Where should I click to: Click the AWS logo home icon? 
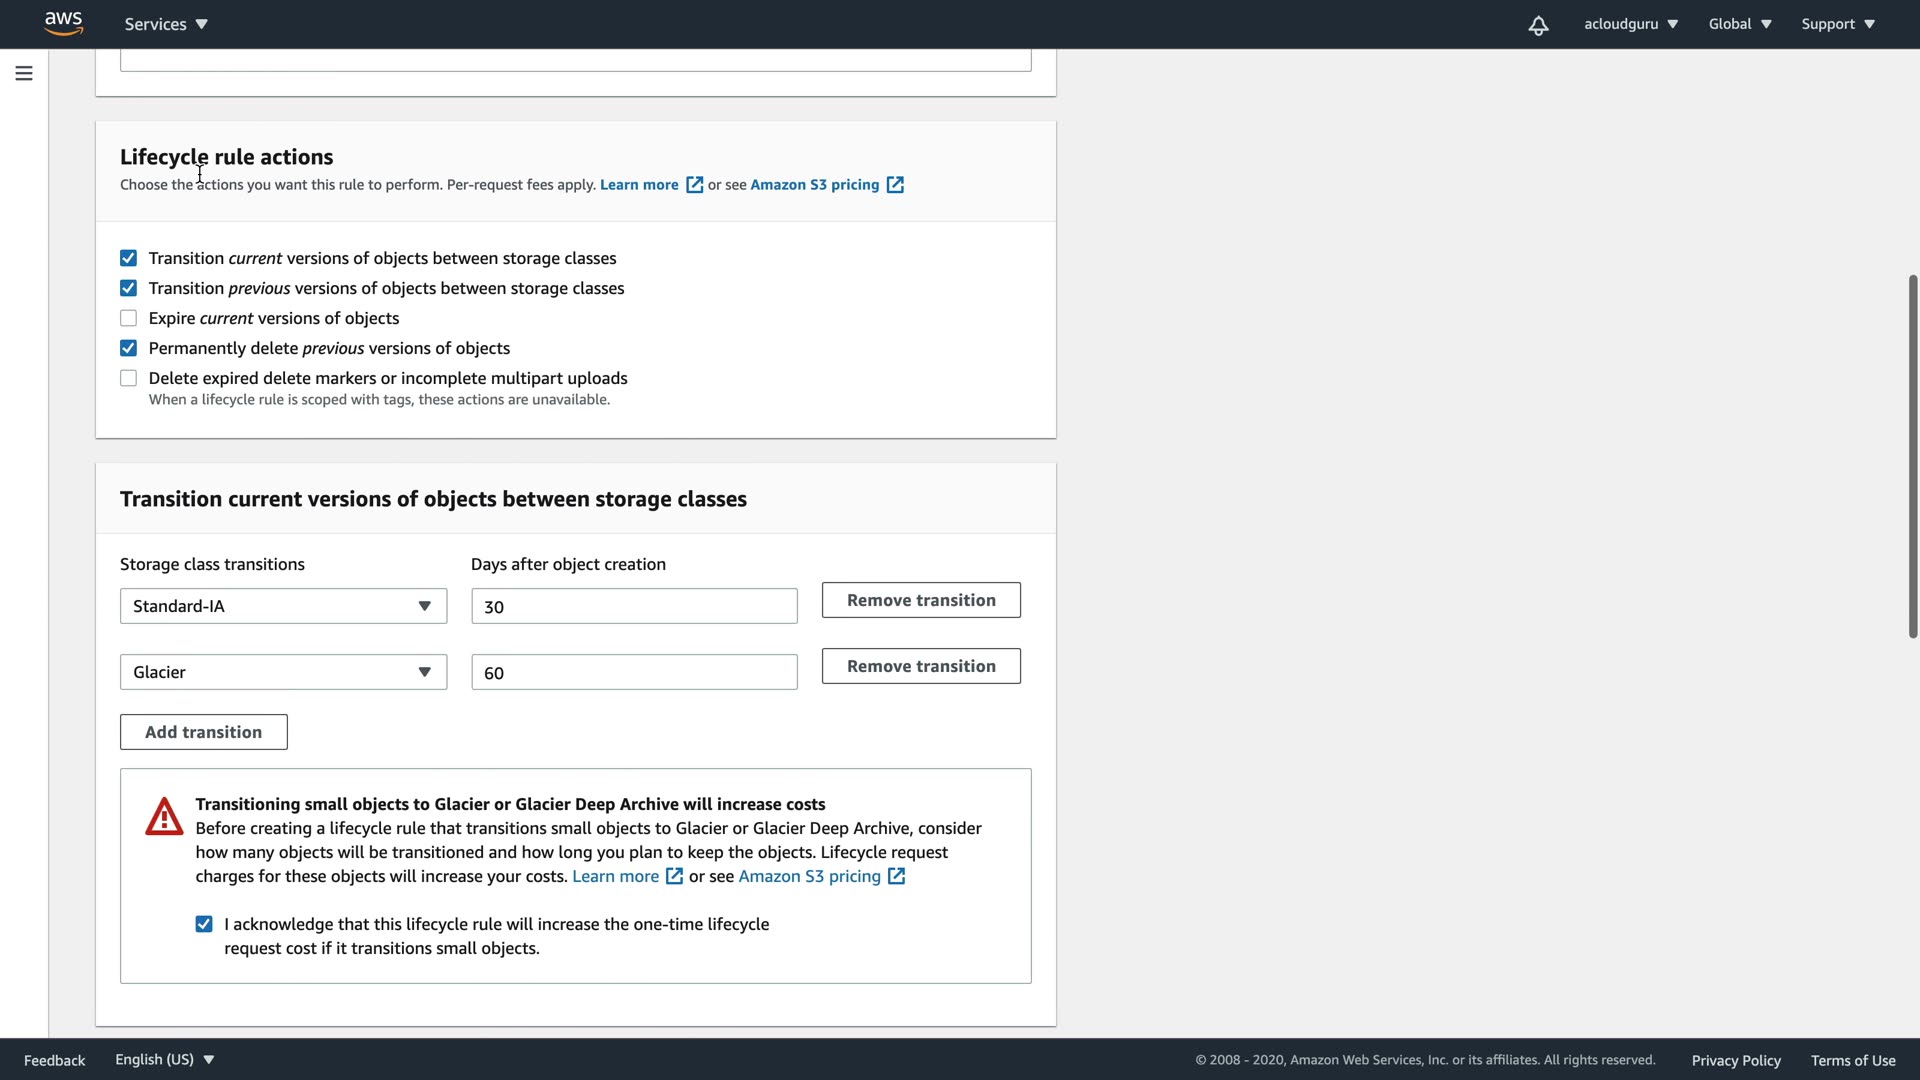tap(63, 23)
